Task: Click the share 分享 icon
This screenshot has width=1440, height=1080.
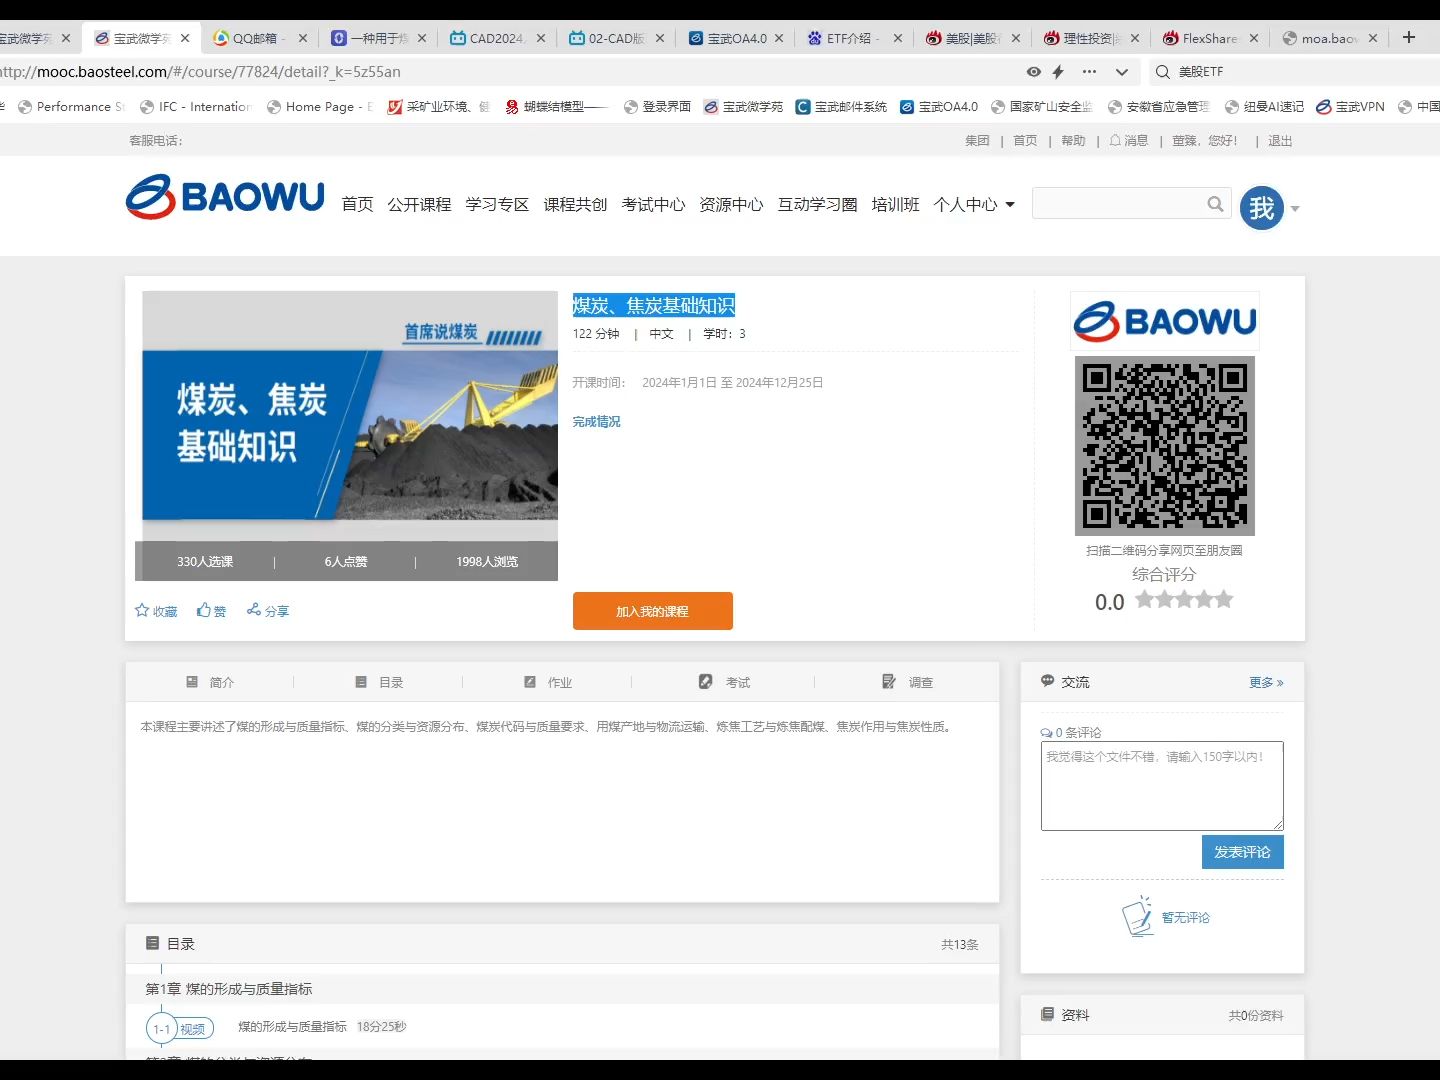Action: click(254, 610)
